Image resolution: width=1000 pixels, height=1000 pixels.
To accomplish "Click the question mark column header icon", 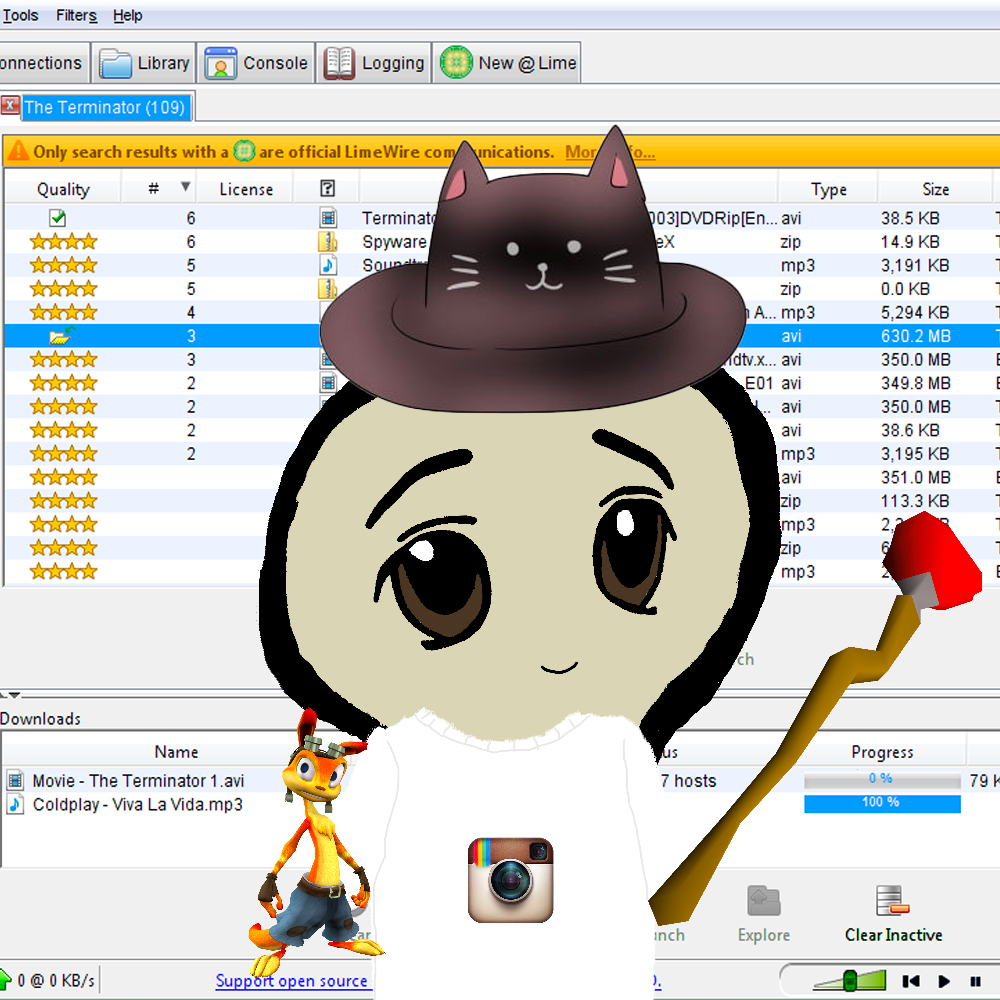I will 327,188.
